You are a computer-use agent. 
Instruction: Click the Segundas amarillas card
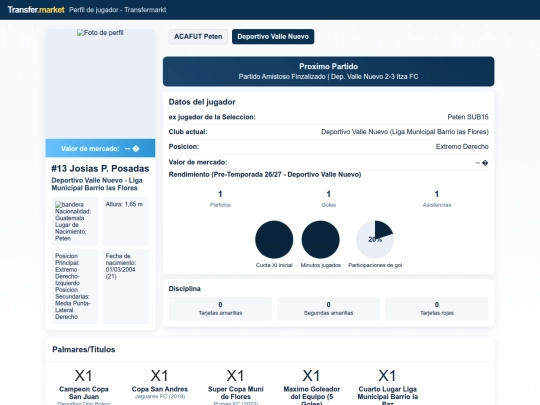click(x=329, y=309)
